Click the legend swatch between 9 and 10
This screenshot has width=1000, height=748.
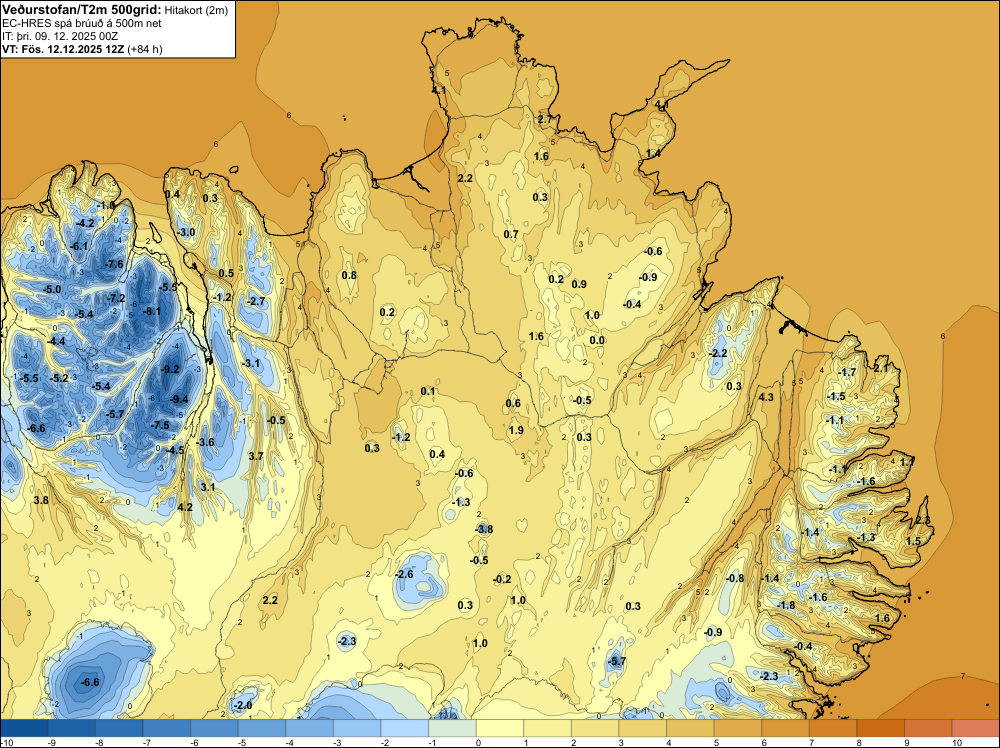[x=928, y=728]
